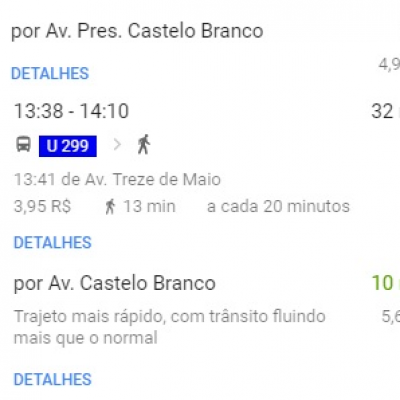
Task: Click the 3,95 R$ fare text
Action: (43, 206)
